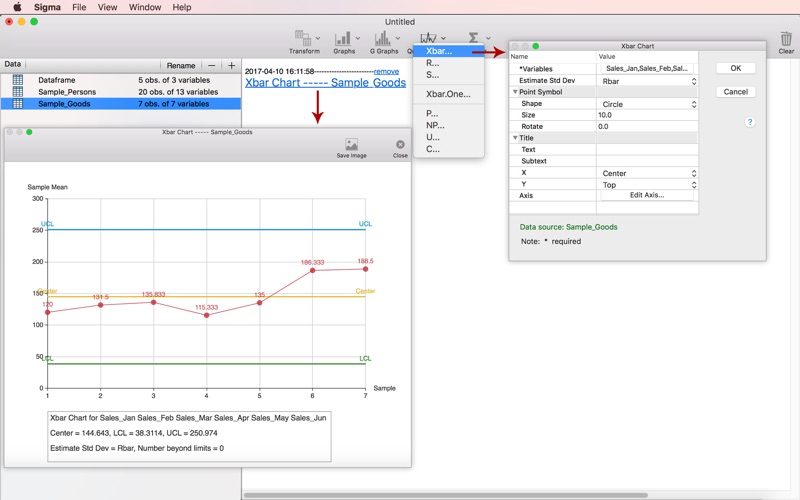Select R... from chart menu
Image resolution: width=800 pixels, height=500 pixels.
448,63
